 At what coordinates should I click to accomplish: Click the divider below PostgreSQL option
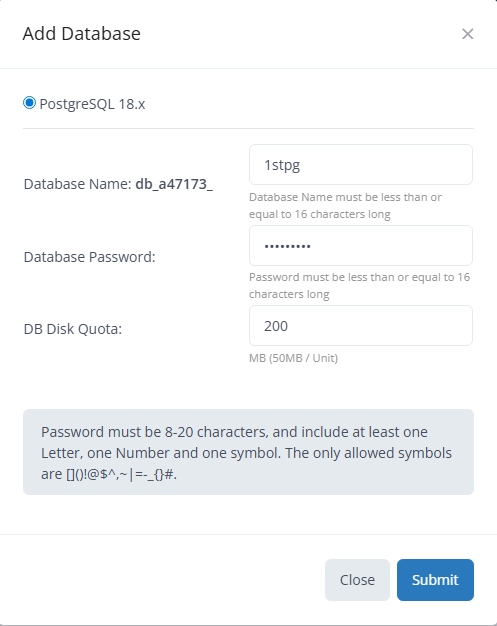click(x=248, y=129)
